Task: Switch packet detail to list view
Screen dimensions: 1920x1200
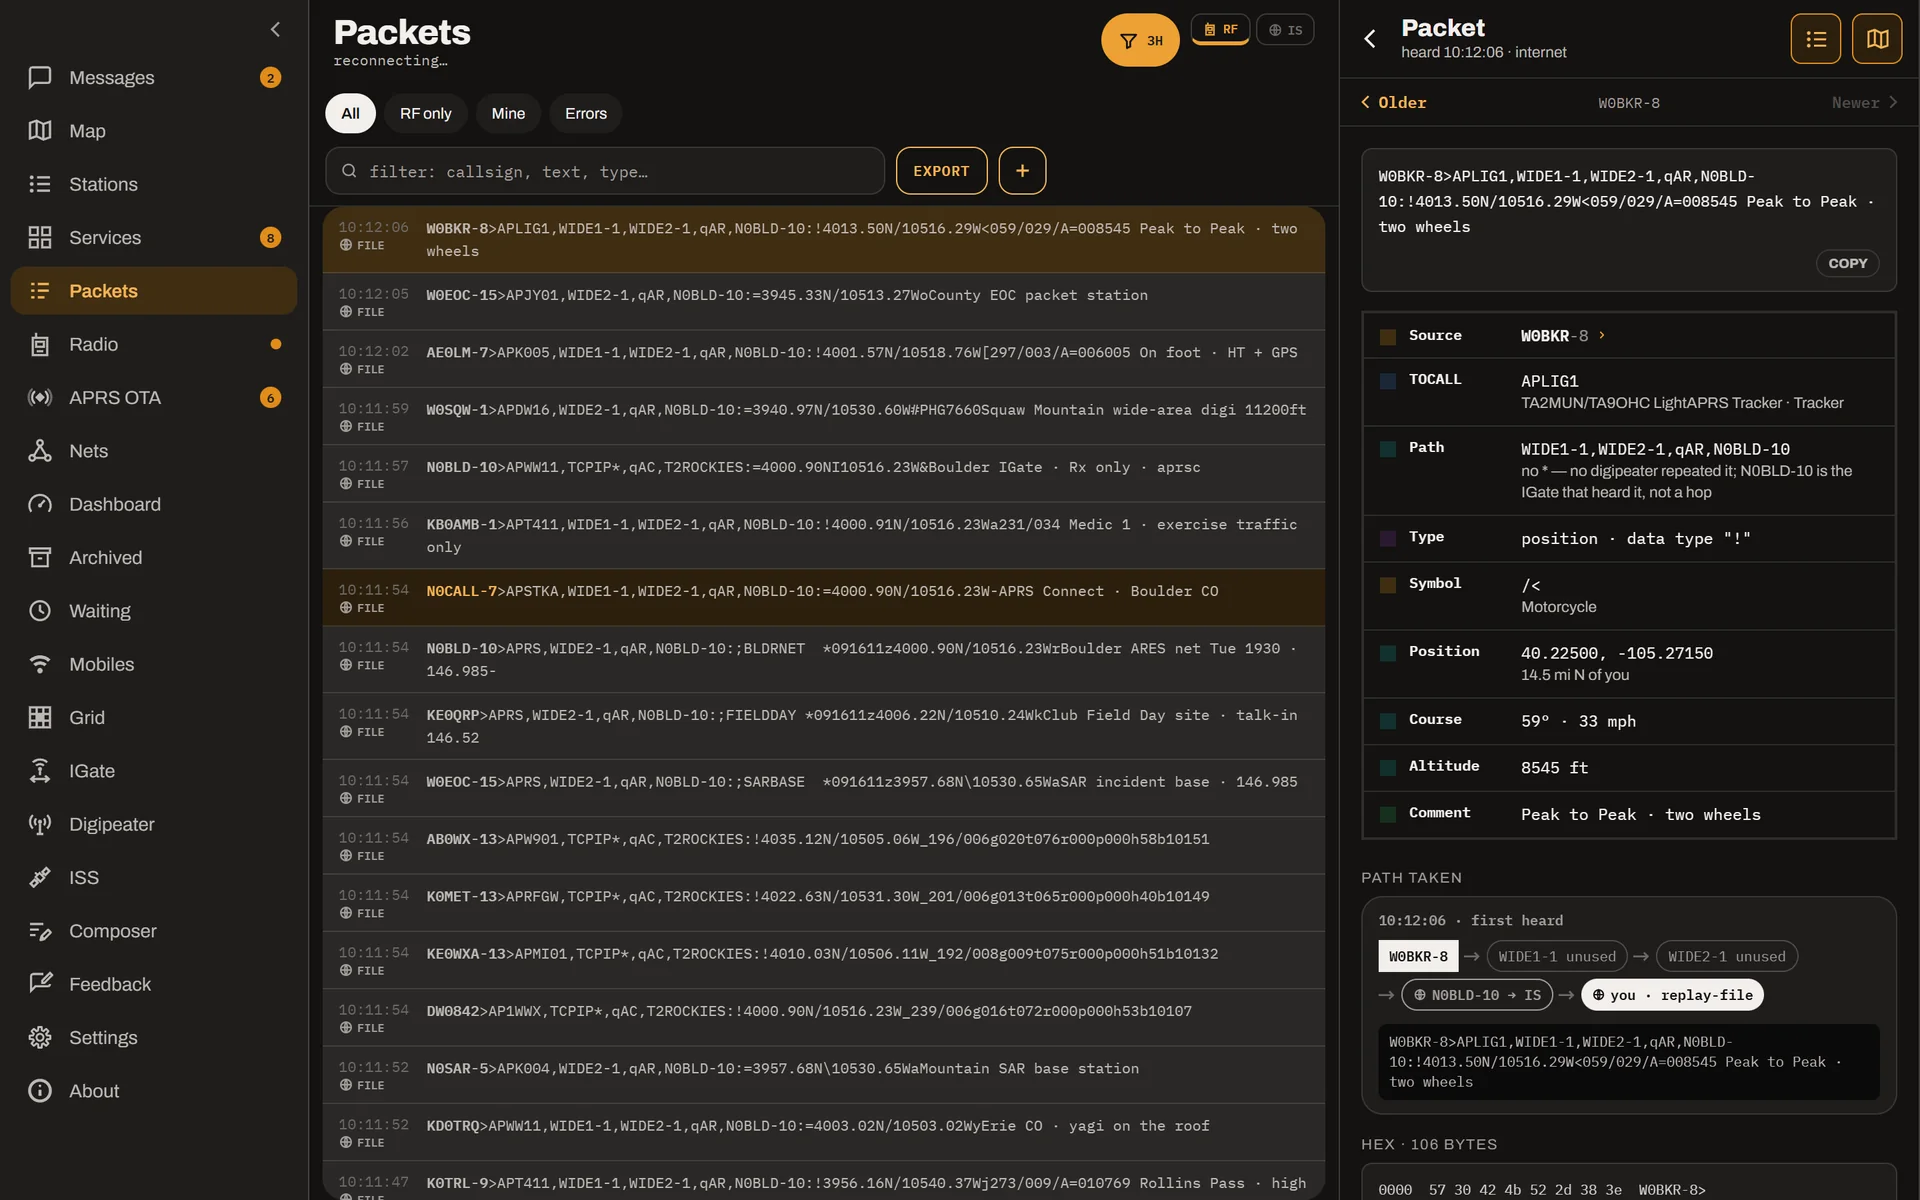Action: (1816, 39)
